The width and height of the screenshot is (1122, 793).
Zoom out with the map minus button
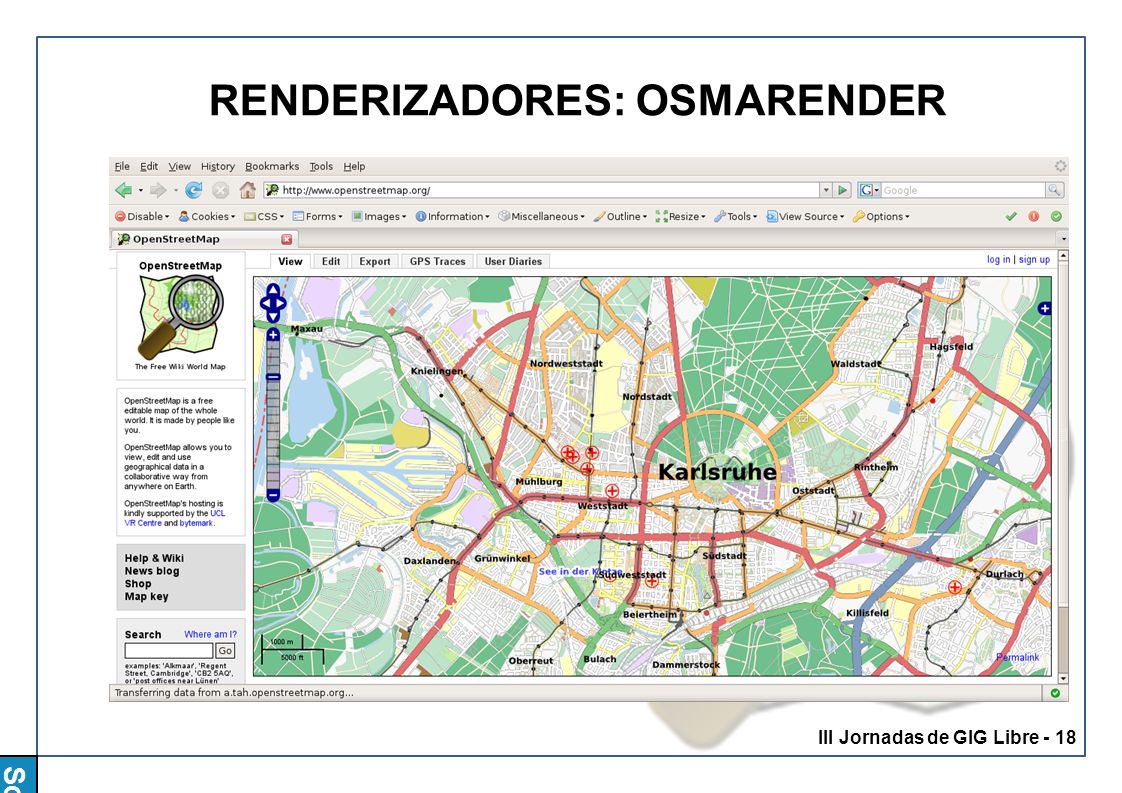click(x=273, y=494)
